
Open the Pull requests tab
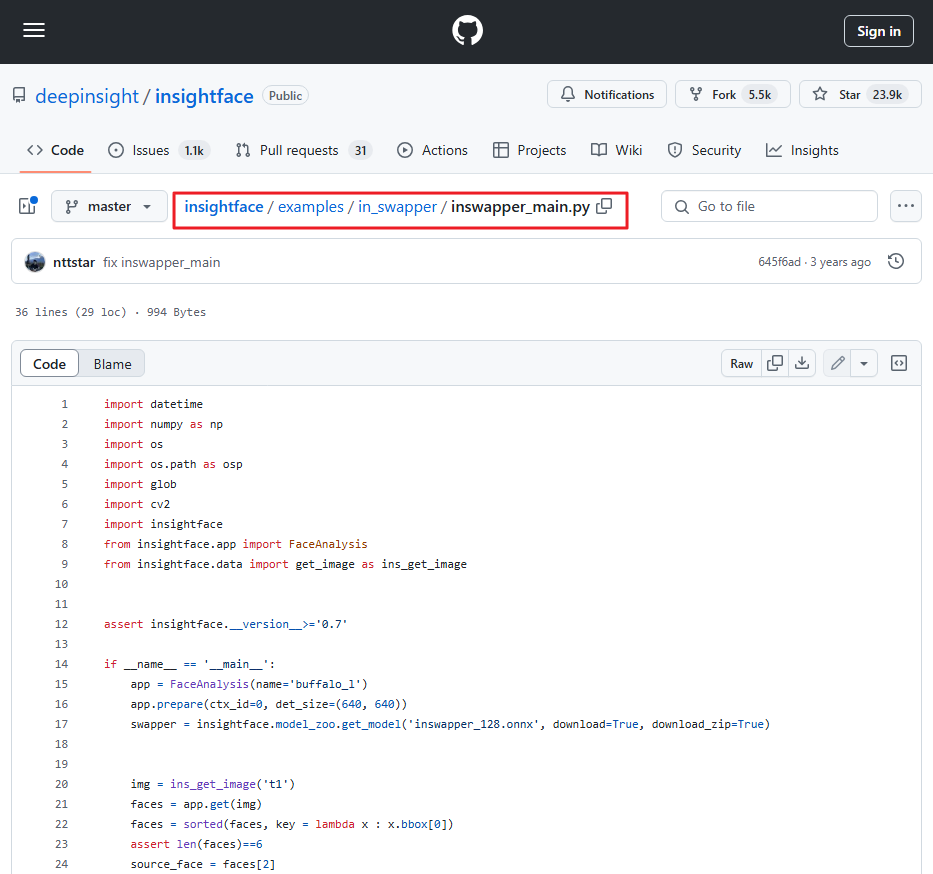(303, 151)
